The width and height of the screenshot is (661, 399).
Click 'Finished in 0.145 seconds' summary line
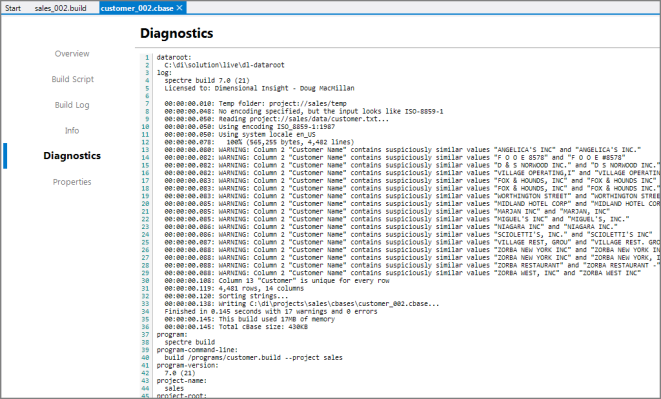pyautogui.click(x=271, y=311)
